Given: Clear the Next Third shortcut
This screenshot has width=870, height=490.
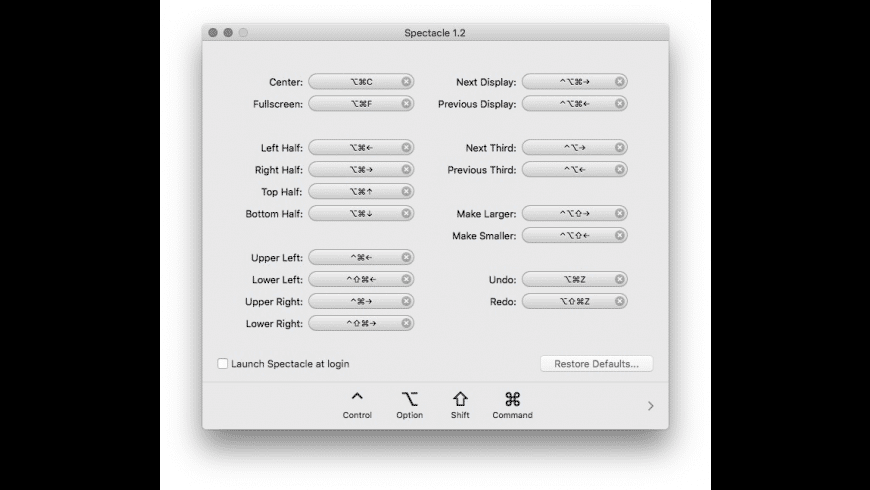Looking at the screenshot, I should click(620, 148).
